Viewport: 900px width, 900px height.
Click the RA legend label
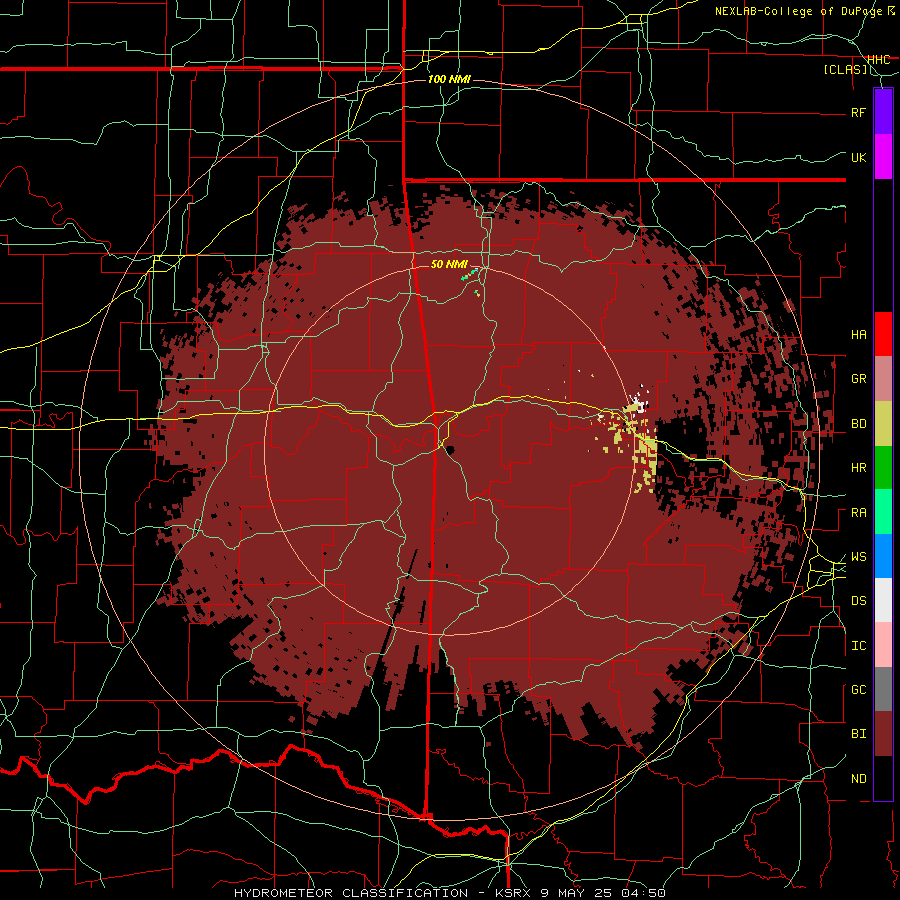pyautogui.click(x=858, y=513)
